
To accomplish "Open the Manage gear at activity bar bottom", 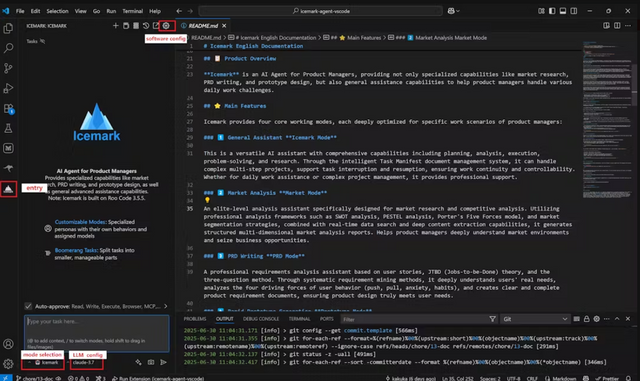I will (x=8, y=363).
